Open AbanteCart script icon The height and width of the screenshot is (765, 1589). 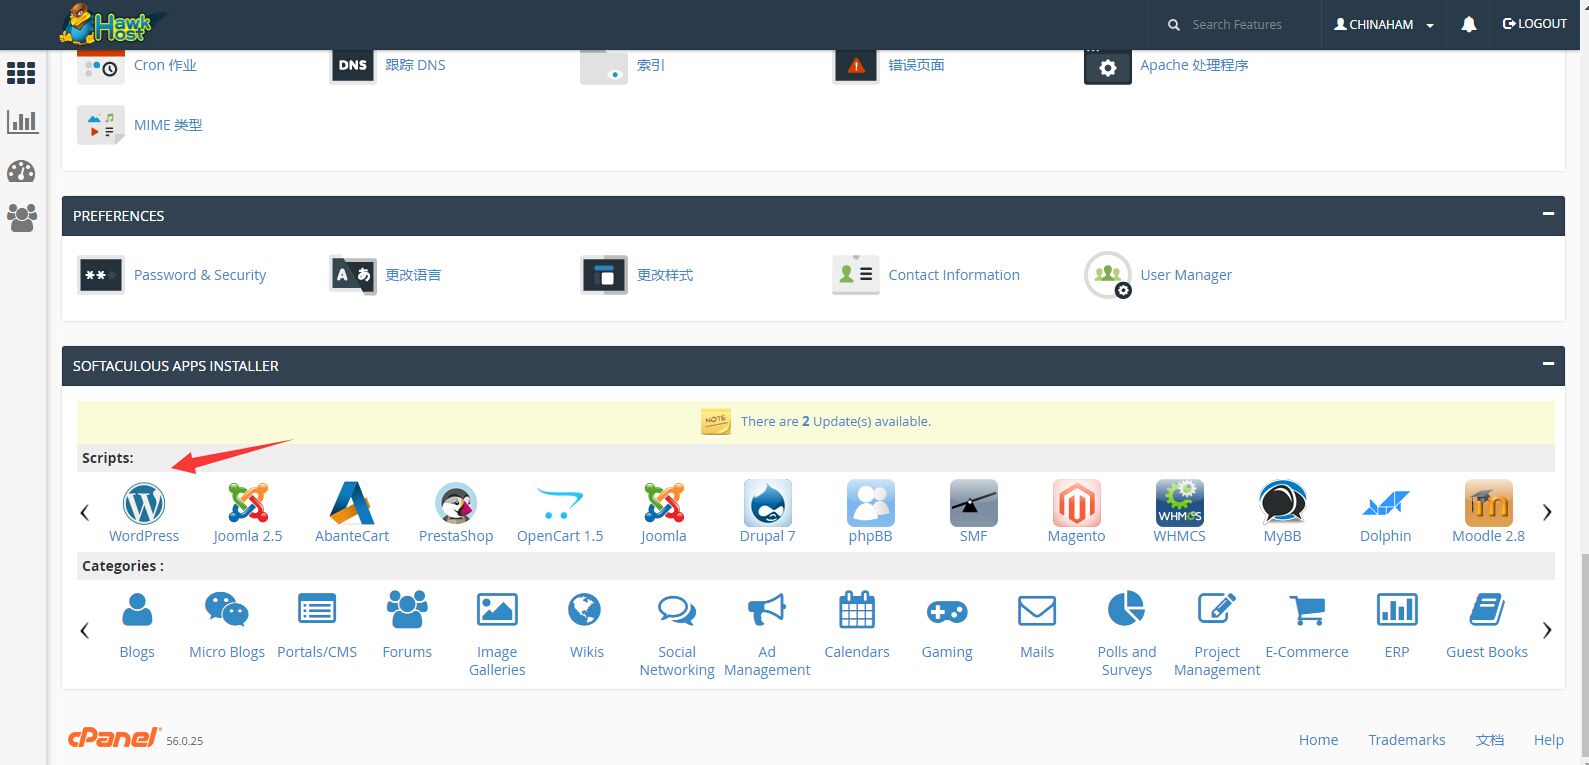tap(352, 503)
